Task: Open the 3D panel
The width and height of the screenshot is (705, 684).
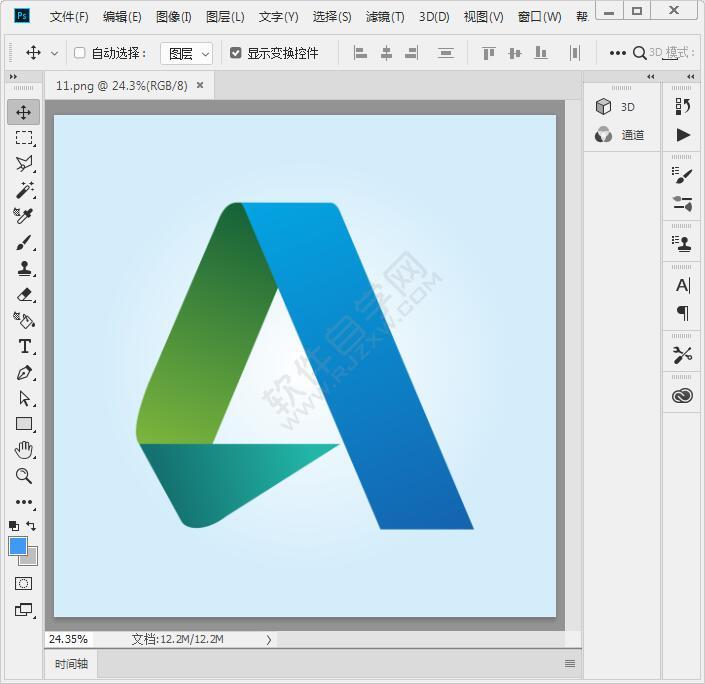Action: click(617, 107)
